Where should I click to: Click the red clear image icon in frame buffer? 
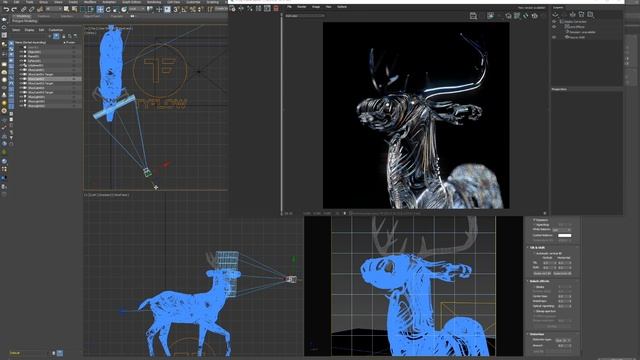point(276,9)
